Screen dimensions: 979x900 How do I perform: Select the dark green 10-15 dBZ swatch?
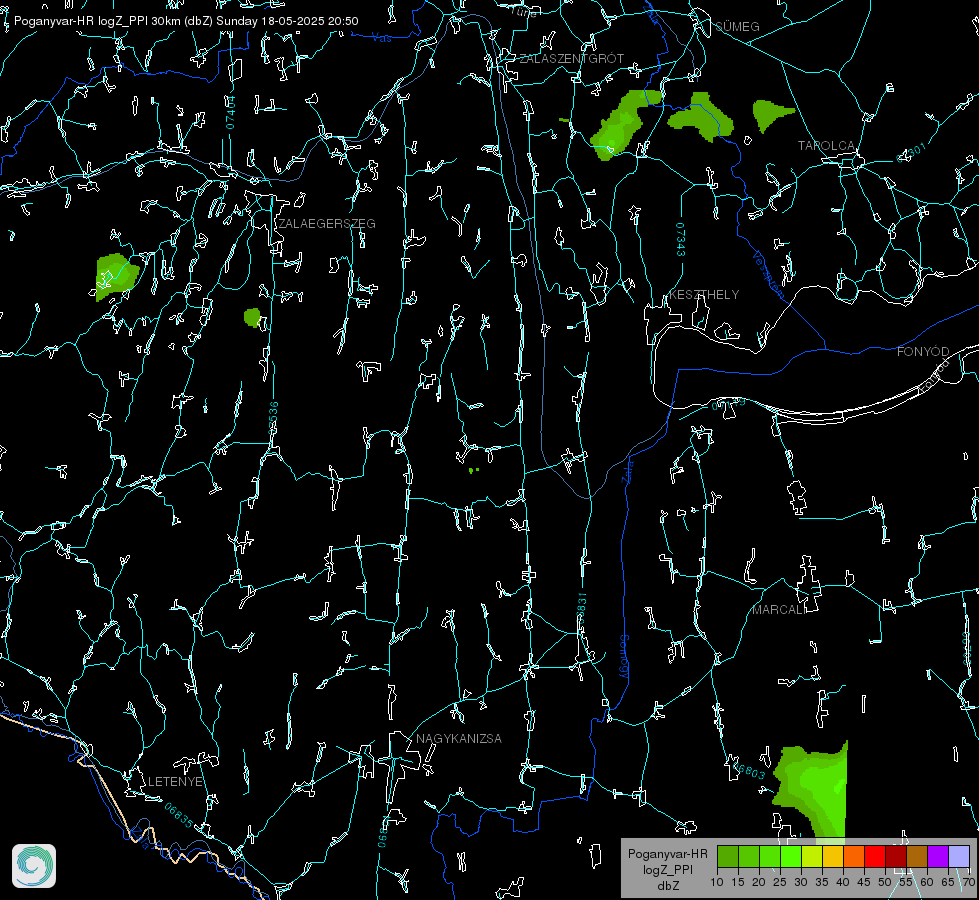coord(728,856)
